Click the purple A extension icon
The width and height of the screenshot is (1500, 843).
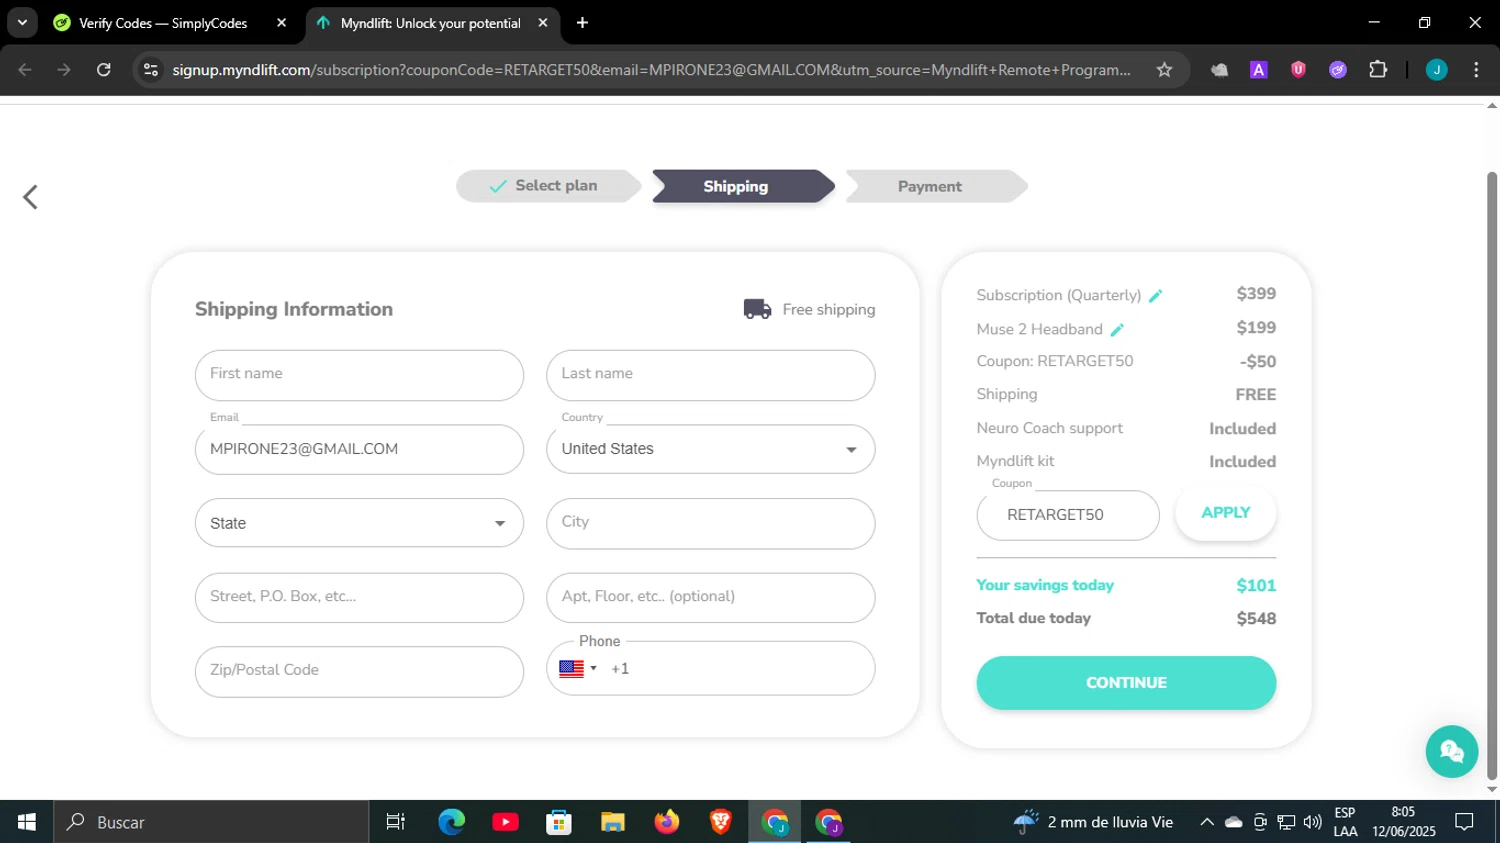pyautogui.click(x=1259, y=70)
